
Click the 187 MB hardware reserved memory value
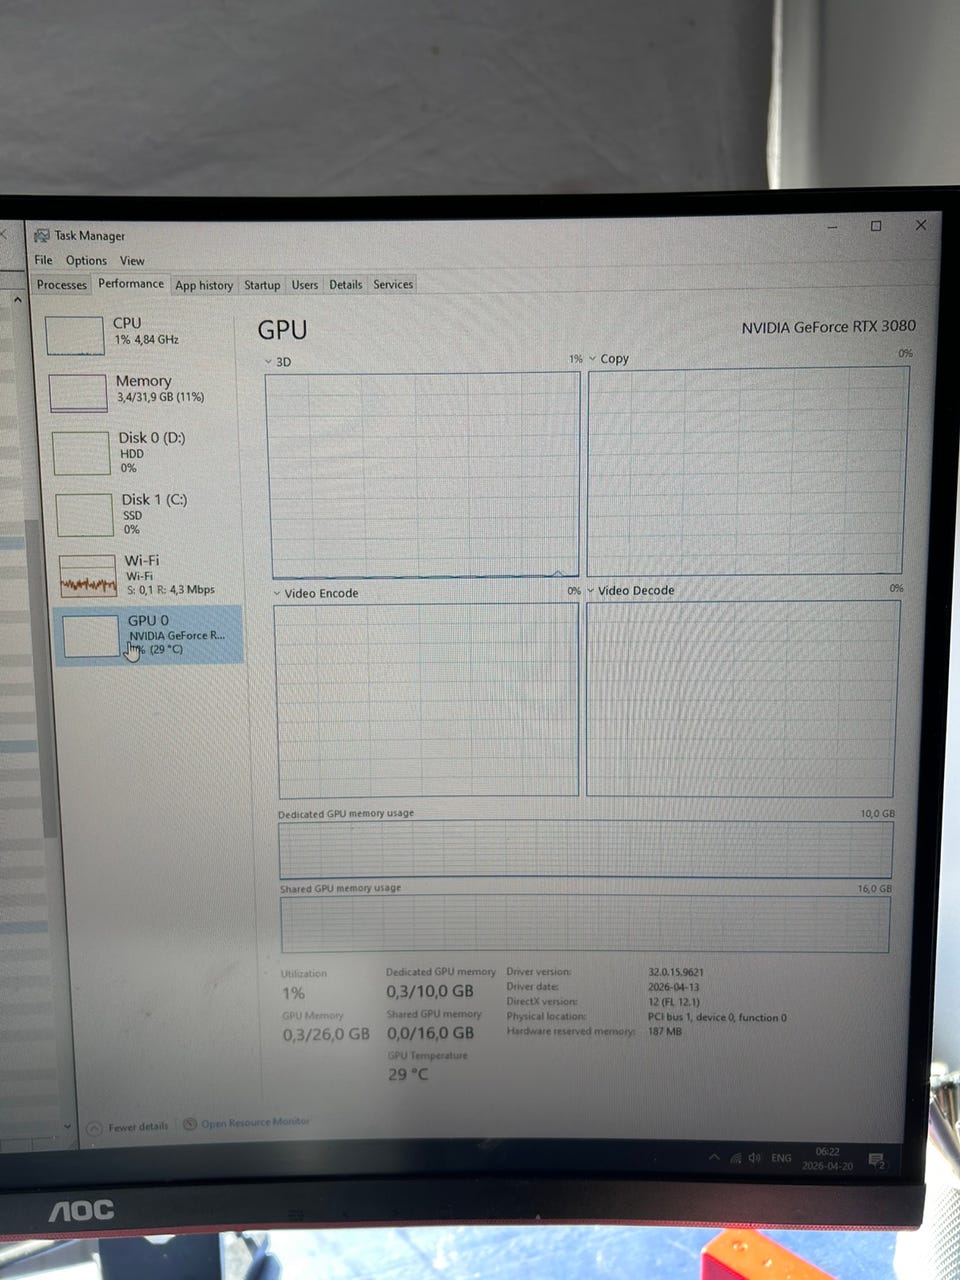coord(665,1031)
